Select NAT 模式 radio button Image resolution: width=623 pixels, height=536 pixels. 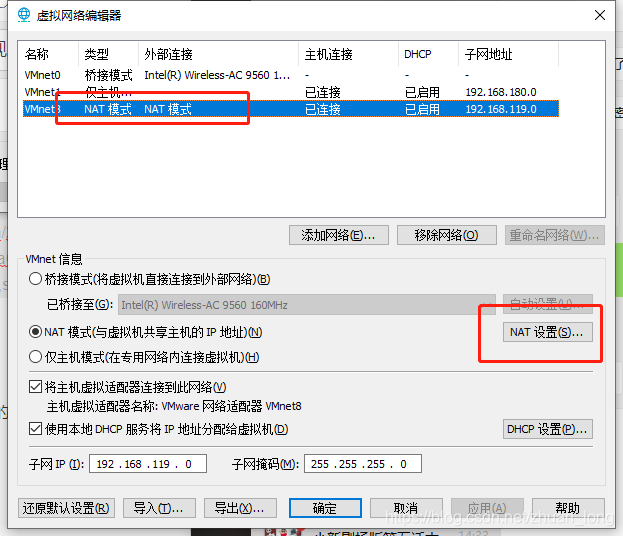(35, 332)
